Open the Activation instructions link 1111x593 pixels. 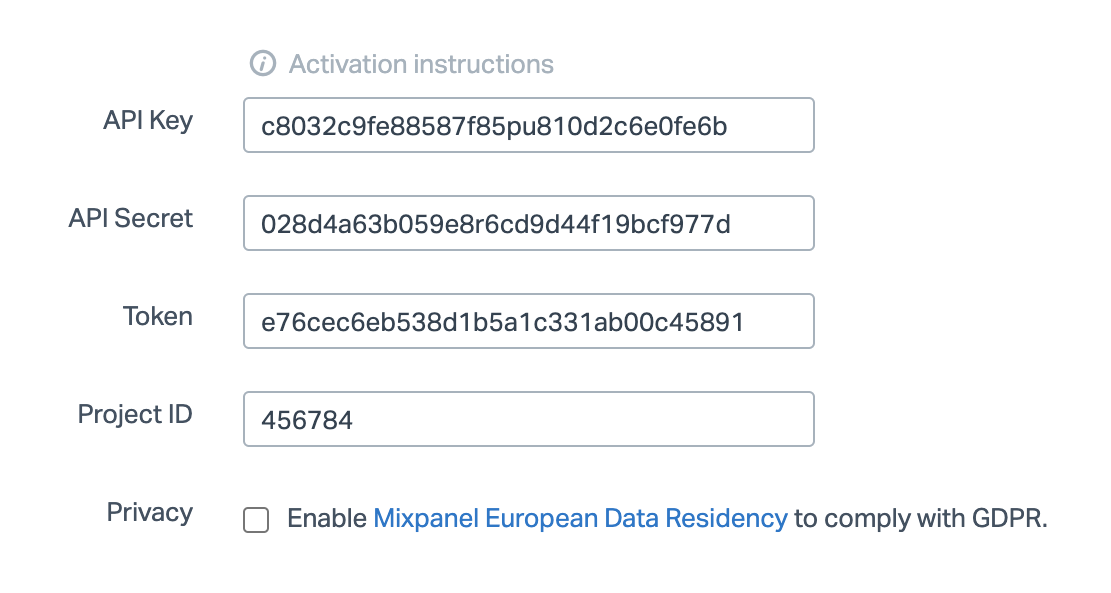(x=421, y=64)
